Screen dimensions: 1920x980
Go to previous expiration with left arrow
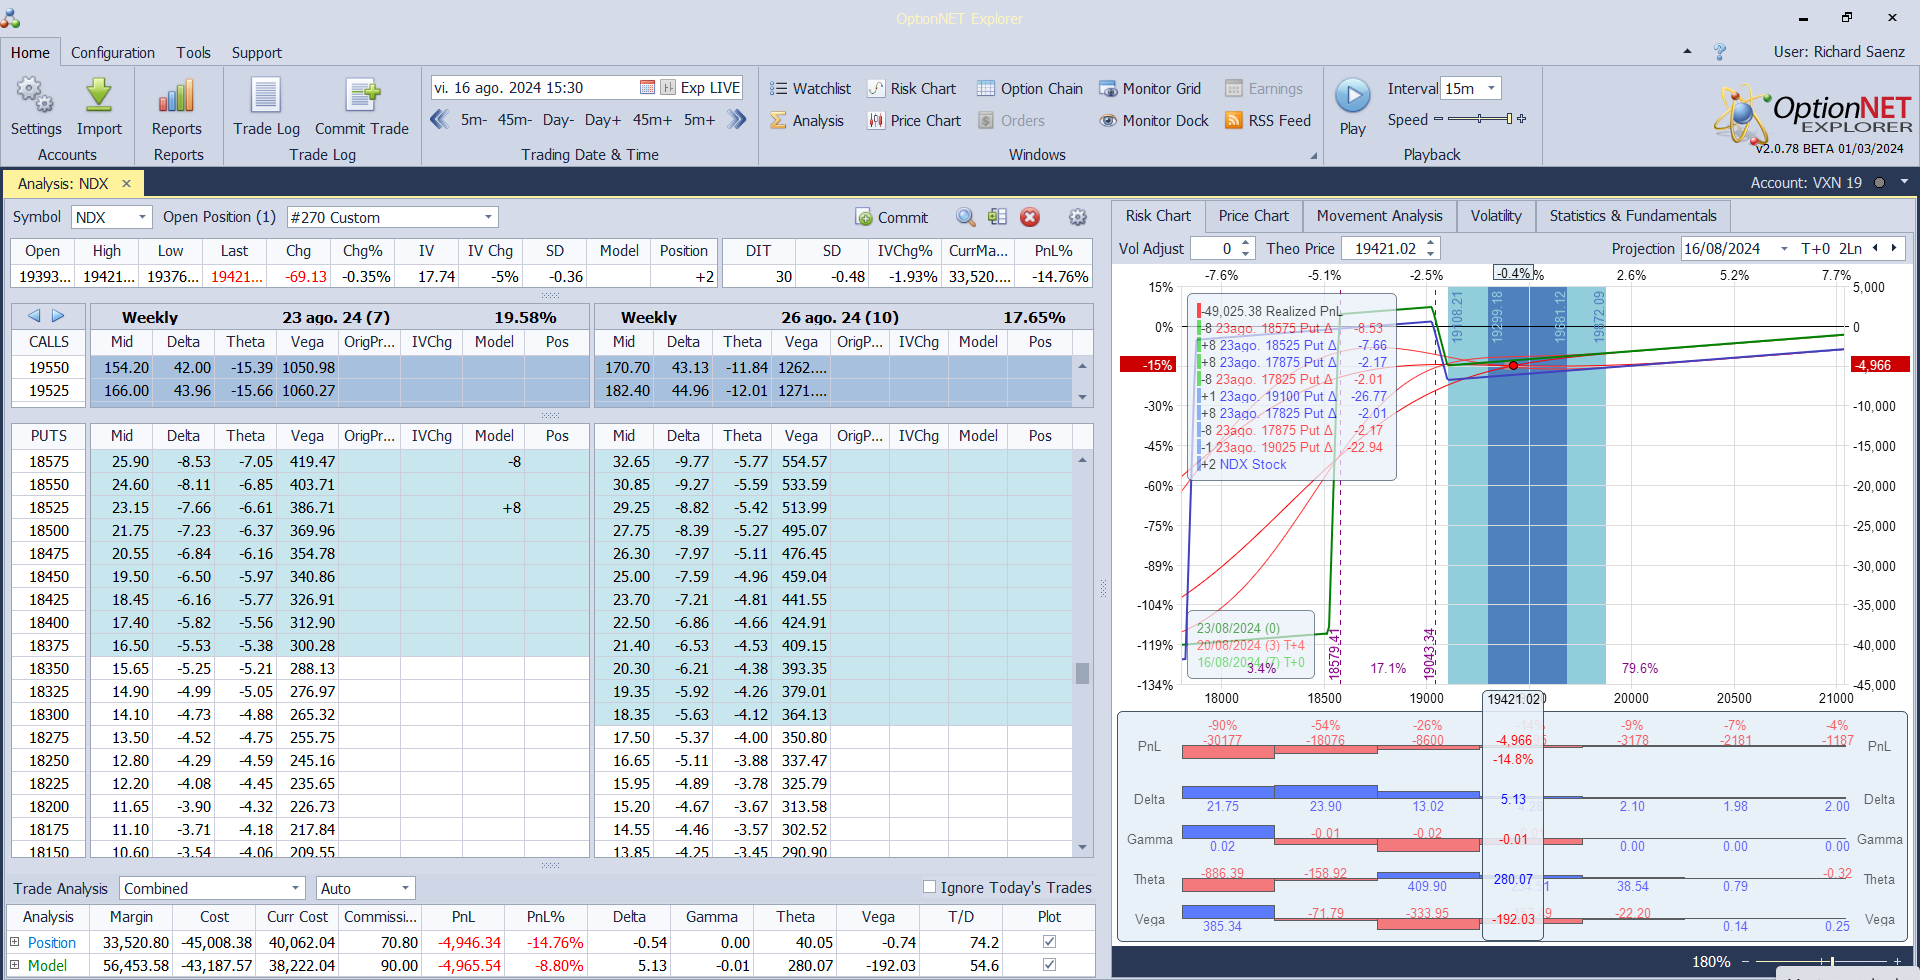pyautogui.click(x=34, y=316)
